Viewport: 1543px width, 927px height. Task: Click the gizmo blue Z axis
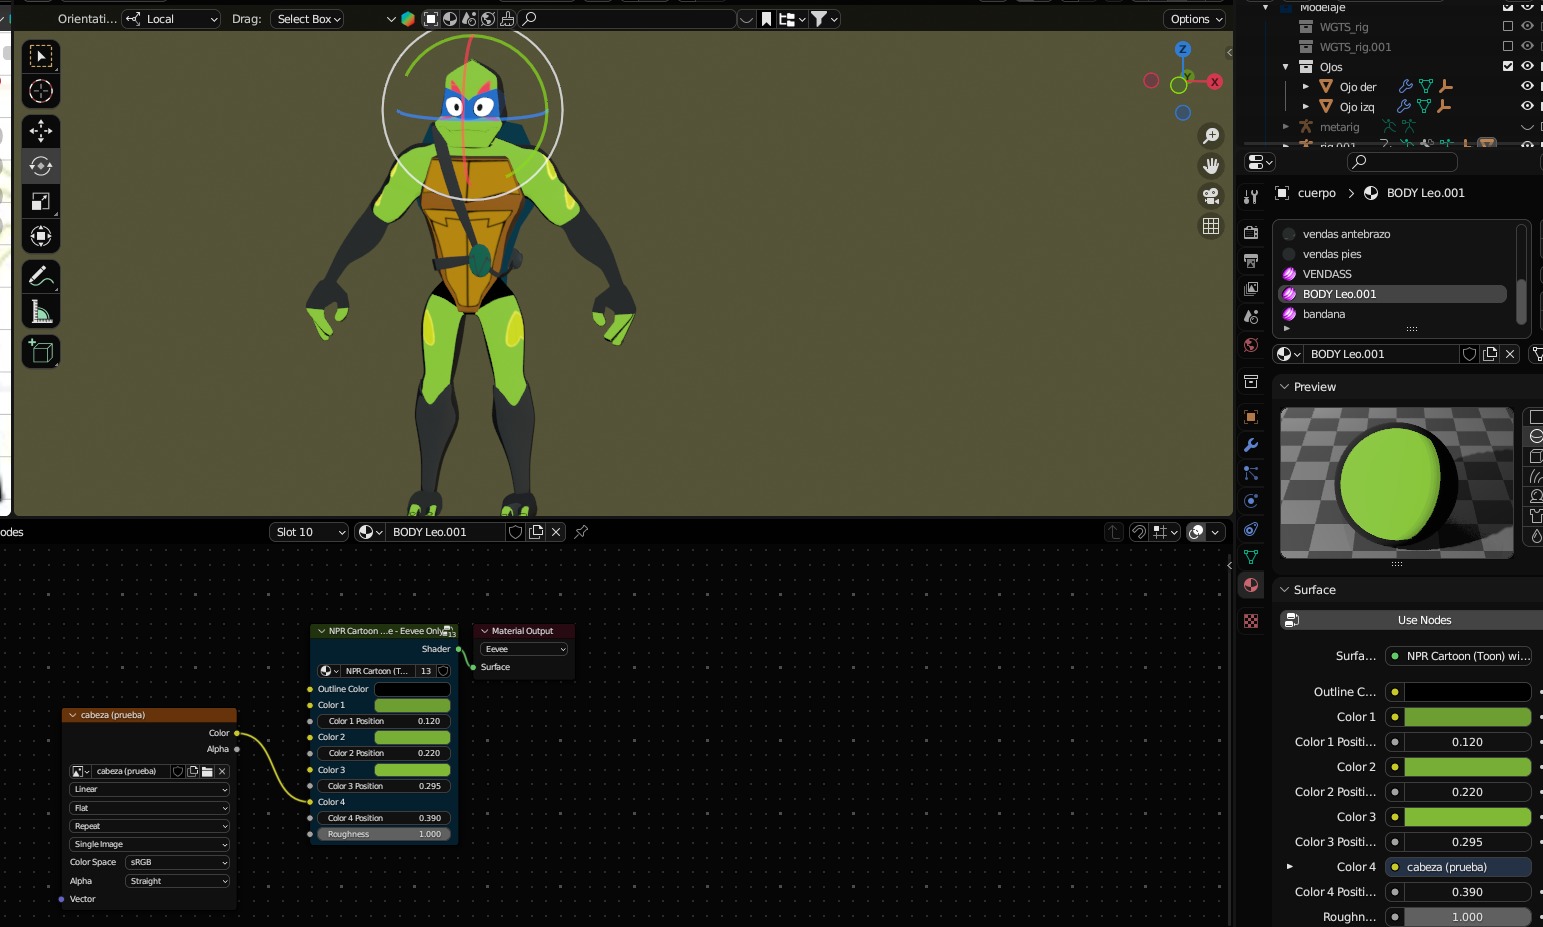1183,49
